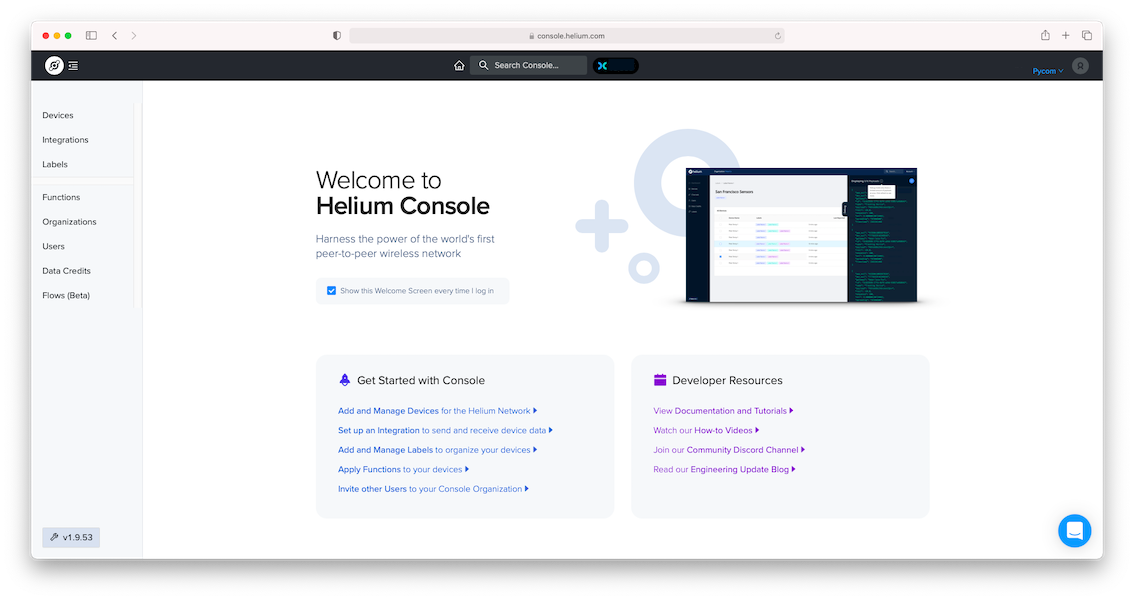Expand the Pycom organization dropdown
This screenshot has width=1134, height=600.
point(1047,71)
